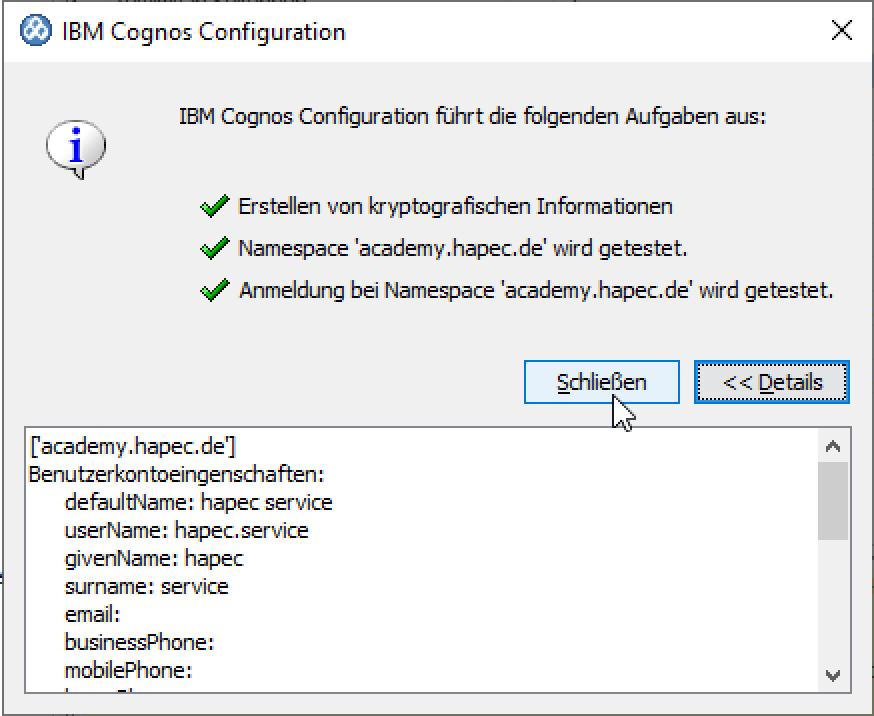The width and height of the screenshot is (874, 716).
Task: Click the 'Erstellen von kryptografischen Informationen' task text
Action: click(x=455, y=207)
